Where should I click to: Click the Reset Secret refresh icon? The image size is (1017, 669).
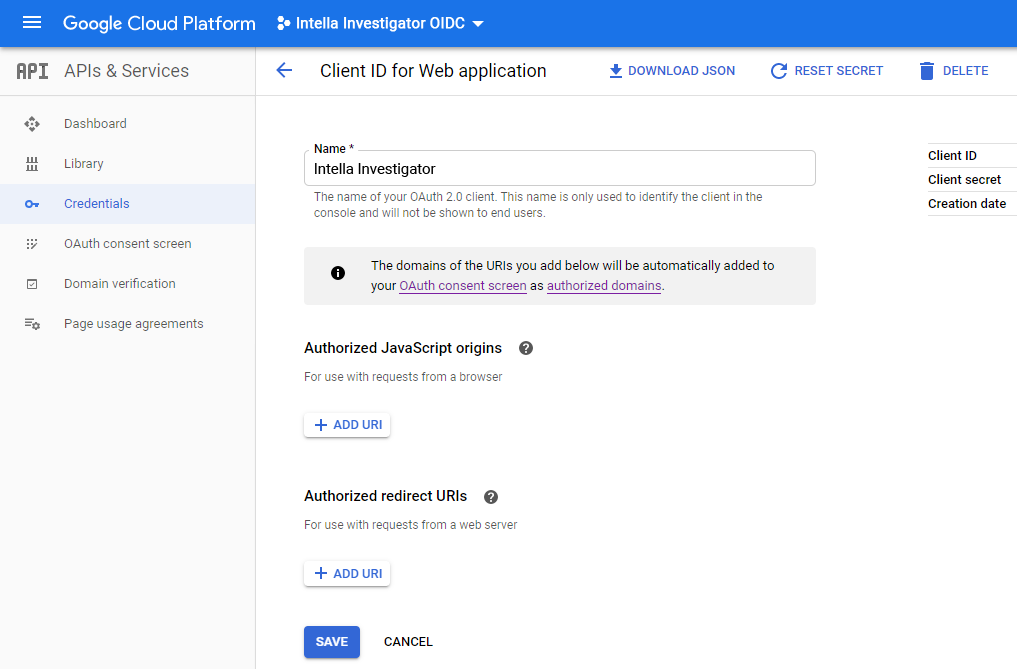pos(779,70)
